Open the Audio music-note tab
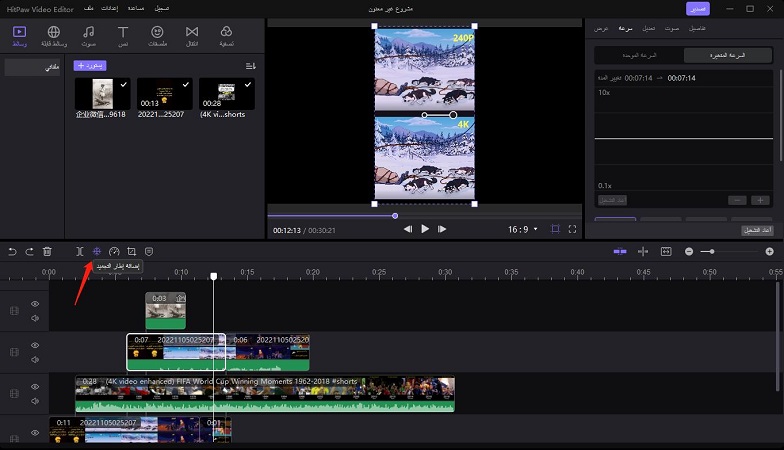The height and width of the screenshot is (450, 784). 88,36
